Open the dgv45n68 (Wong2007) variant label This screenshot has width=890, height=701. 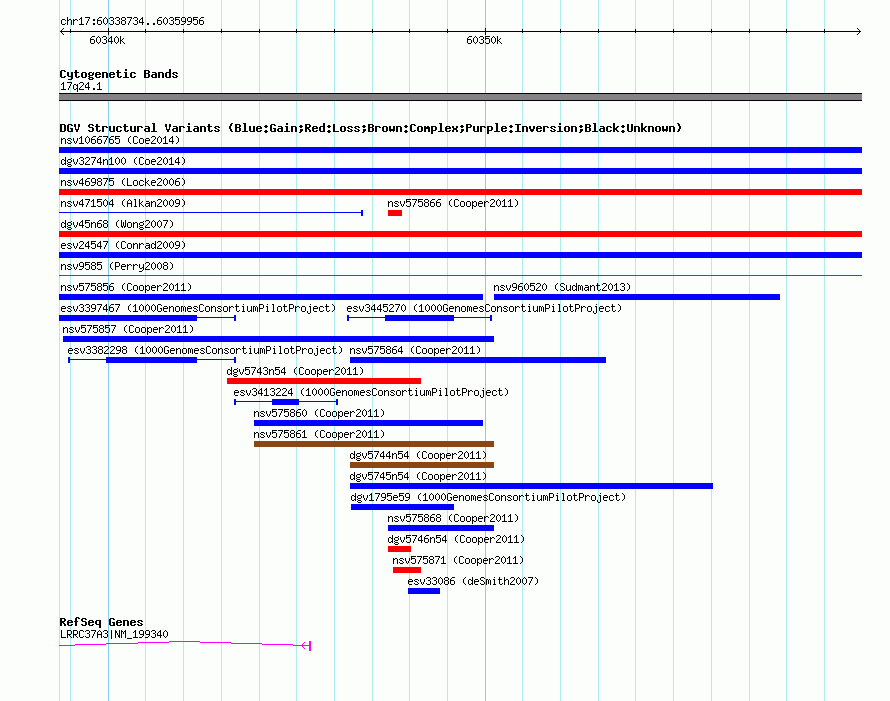(117, 224)
